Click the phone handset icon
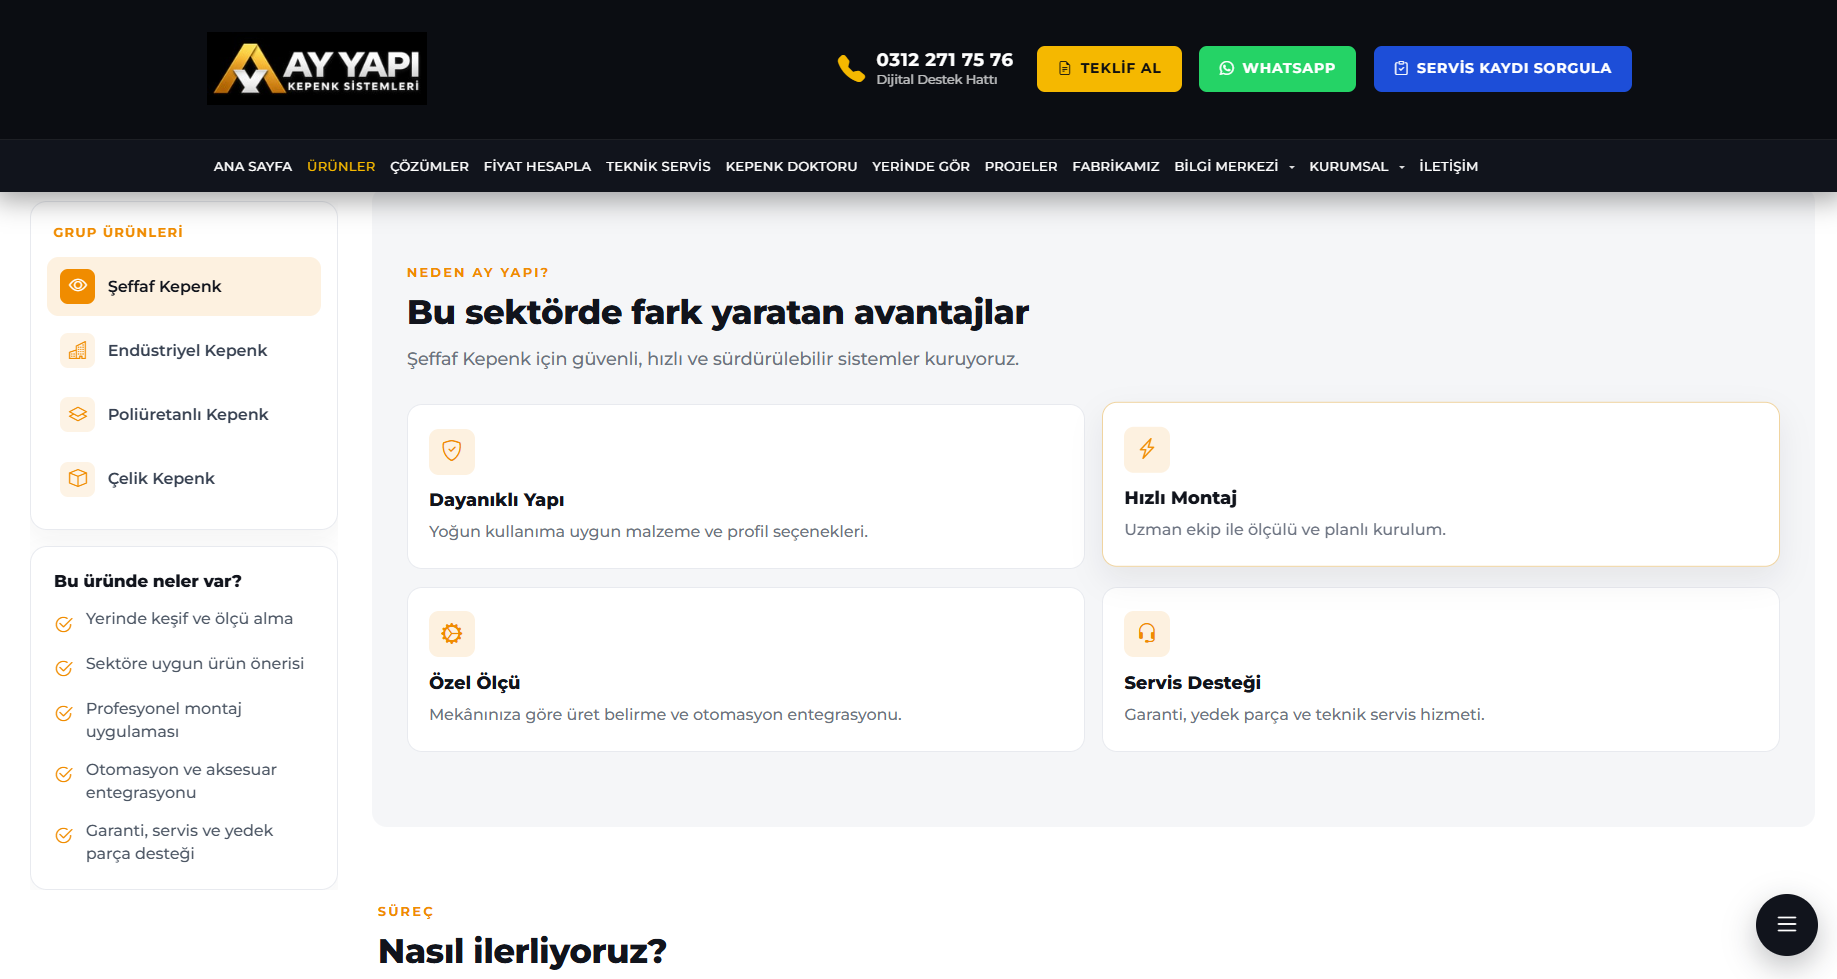Viewport: 1837px width, 979px height. point(851,68)
